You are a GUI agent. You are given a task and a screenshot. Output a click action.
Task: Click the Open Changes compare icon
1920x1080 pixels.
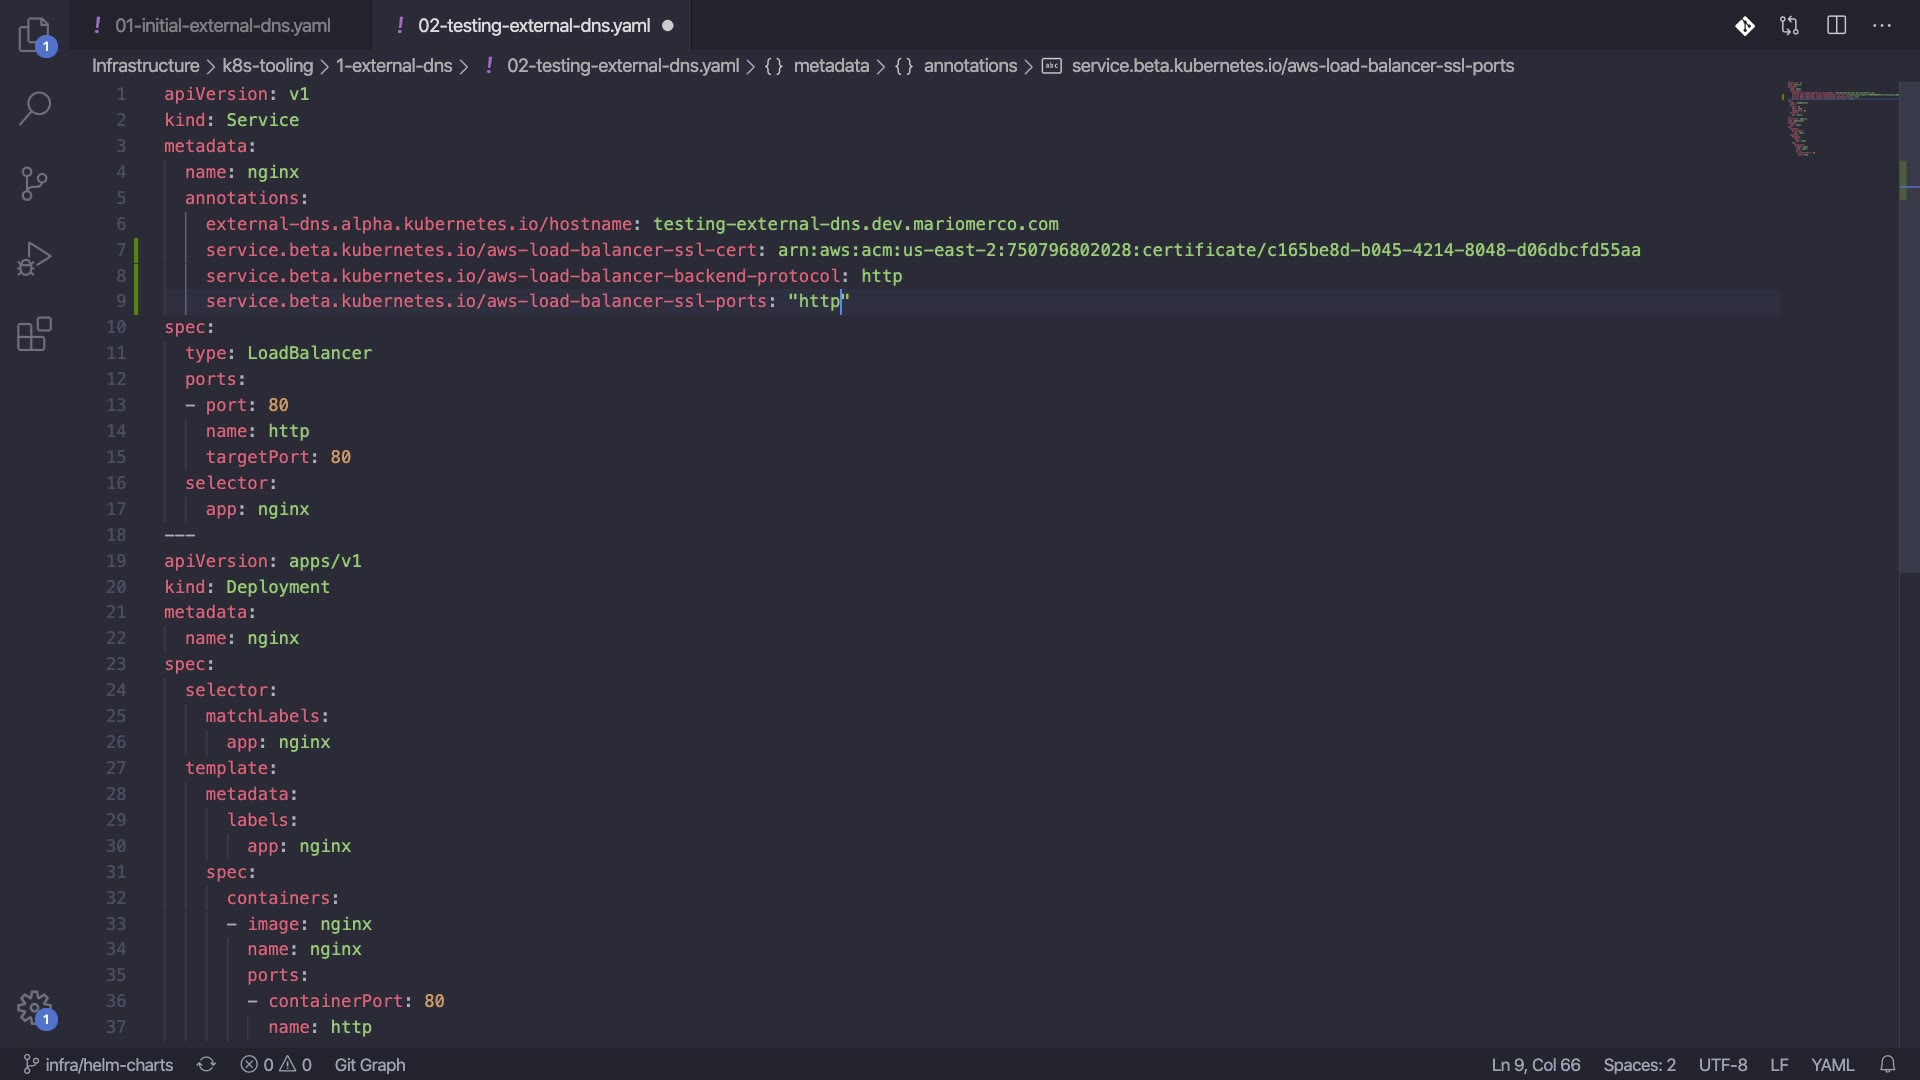(x=1790, y=26)
